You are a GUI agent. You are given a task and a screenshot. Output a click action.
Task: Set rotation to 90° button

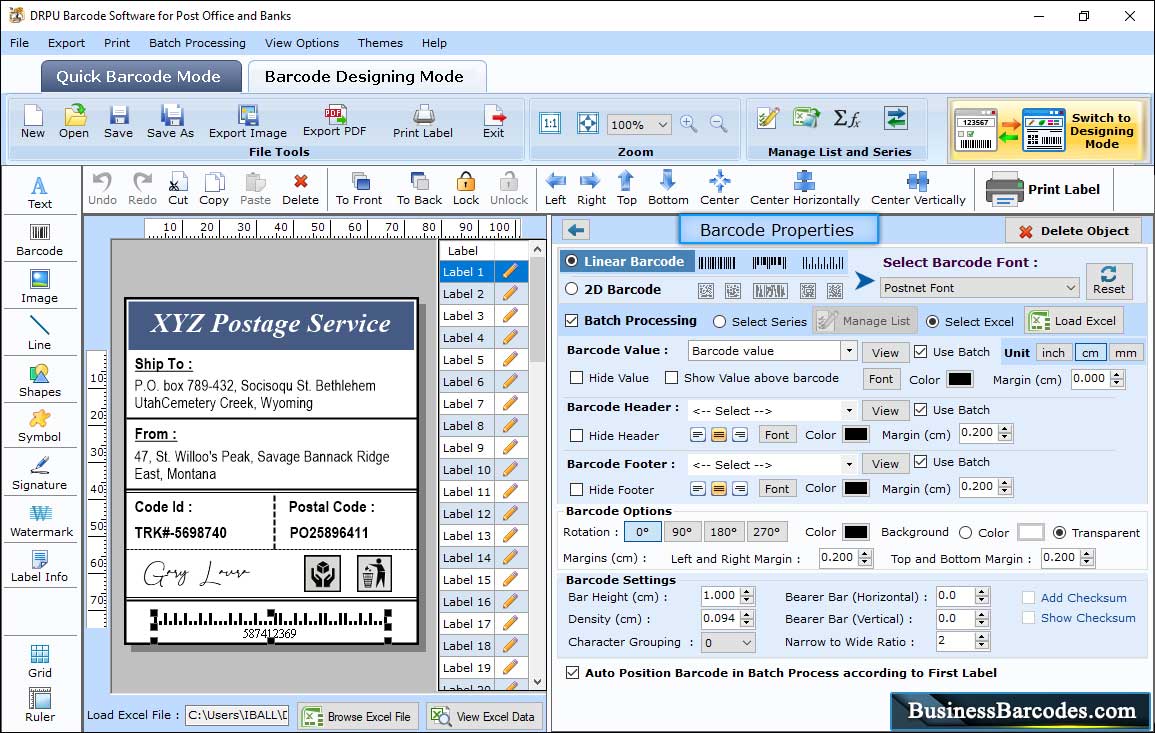pyautogui.click(x=681, y=532)
